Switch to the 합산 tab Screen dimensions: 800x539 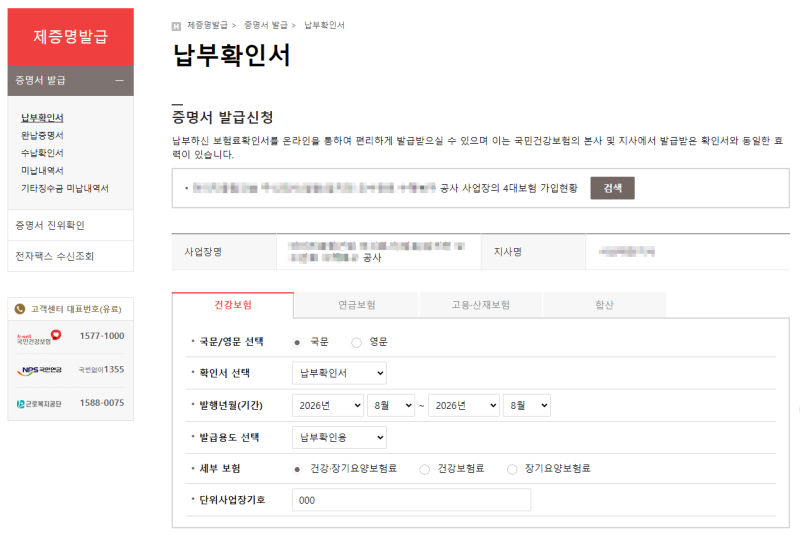point(604,305)
